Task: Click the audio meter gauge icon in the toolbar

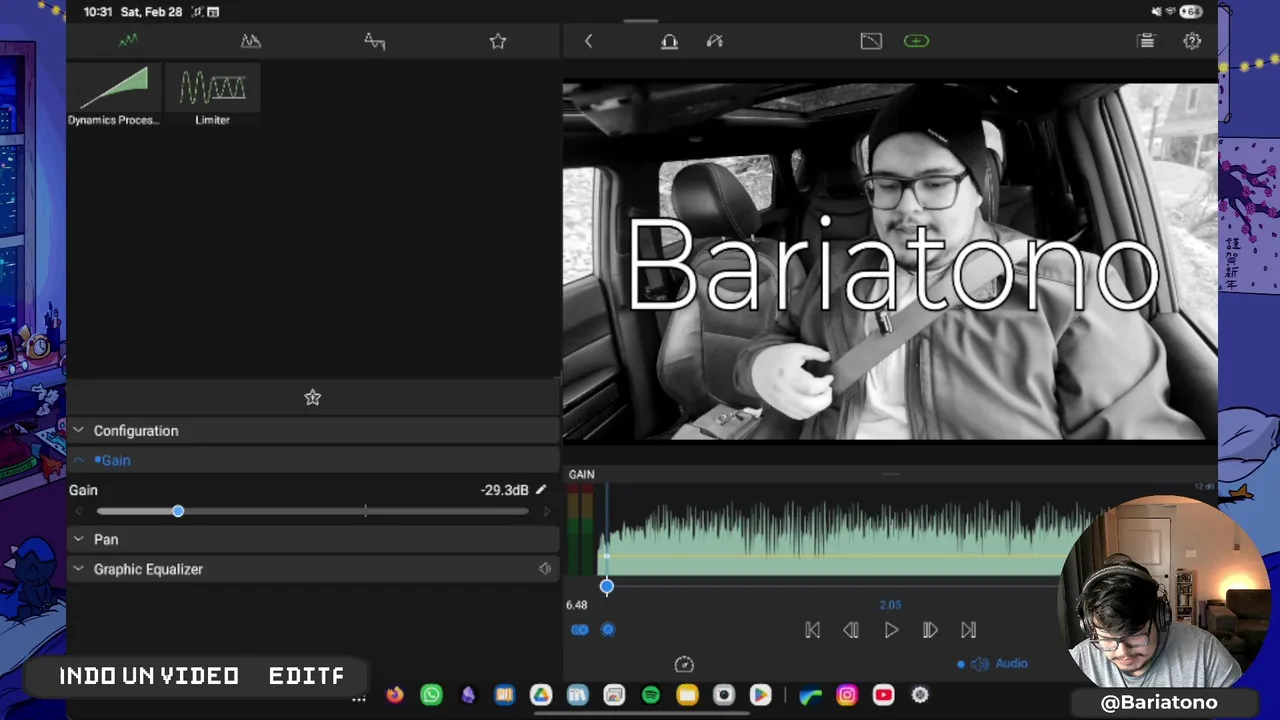Action: point(714,41)
